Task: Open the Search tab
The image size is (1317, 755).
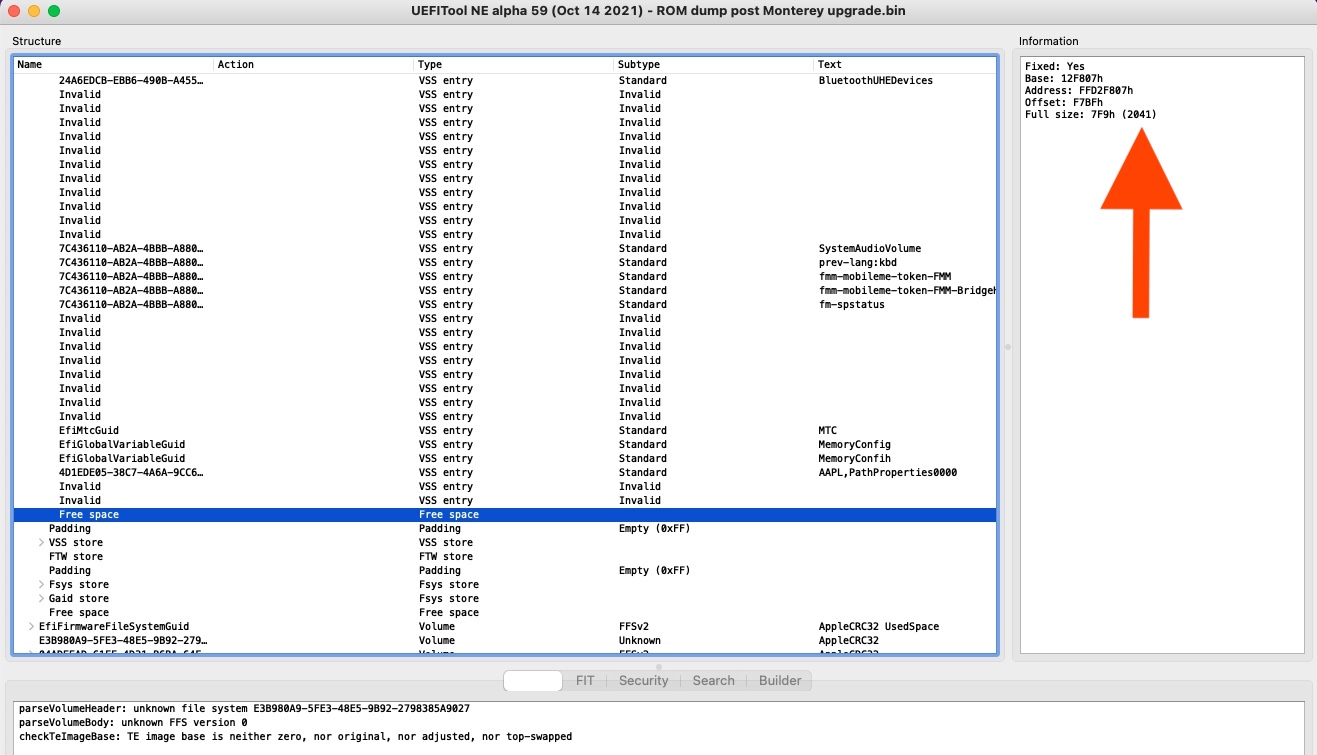Action: pos(713,680)
